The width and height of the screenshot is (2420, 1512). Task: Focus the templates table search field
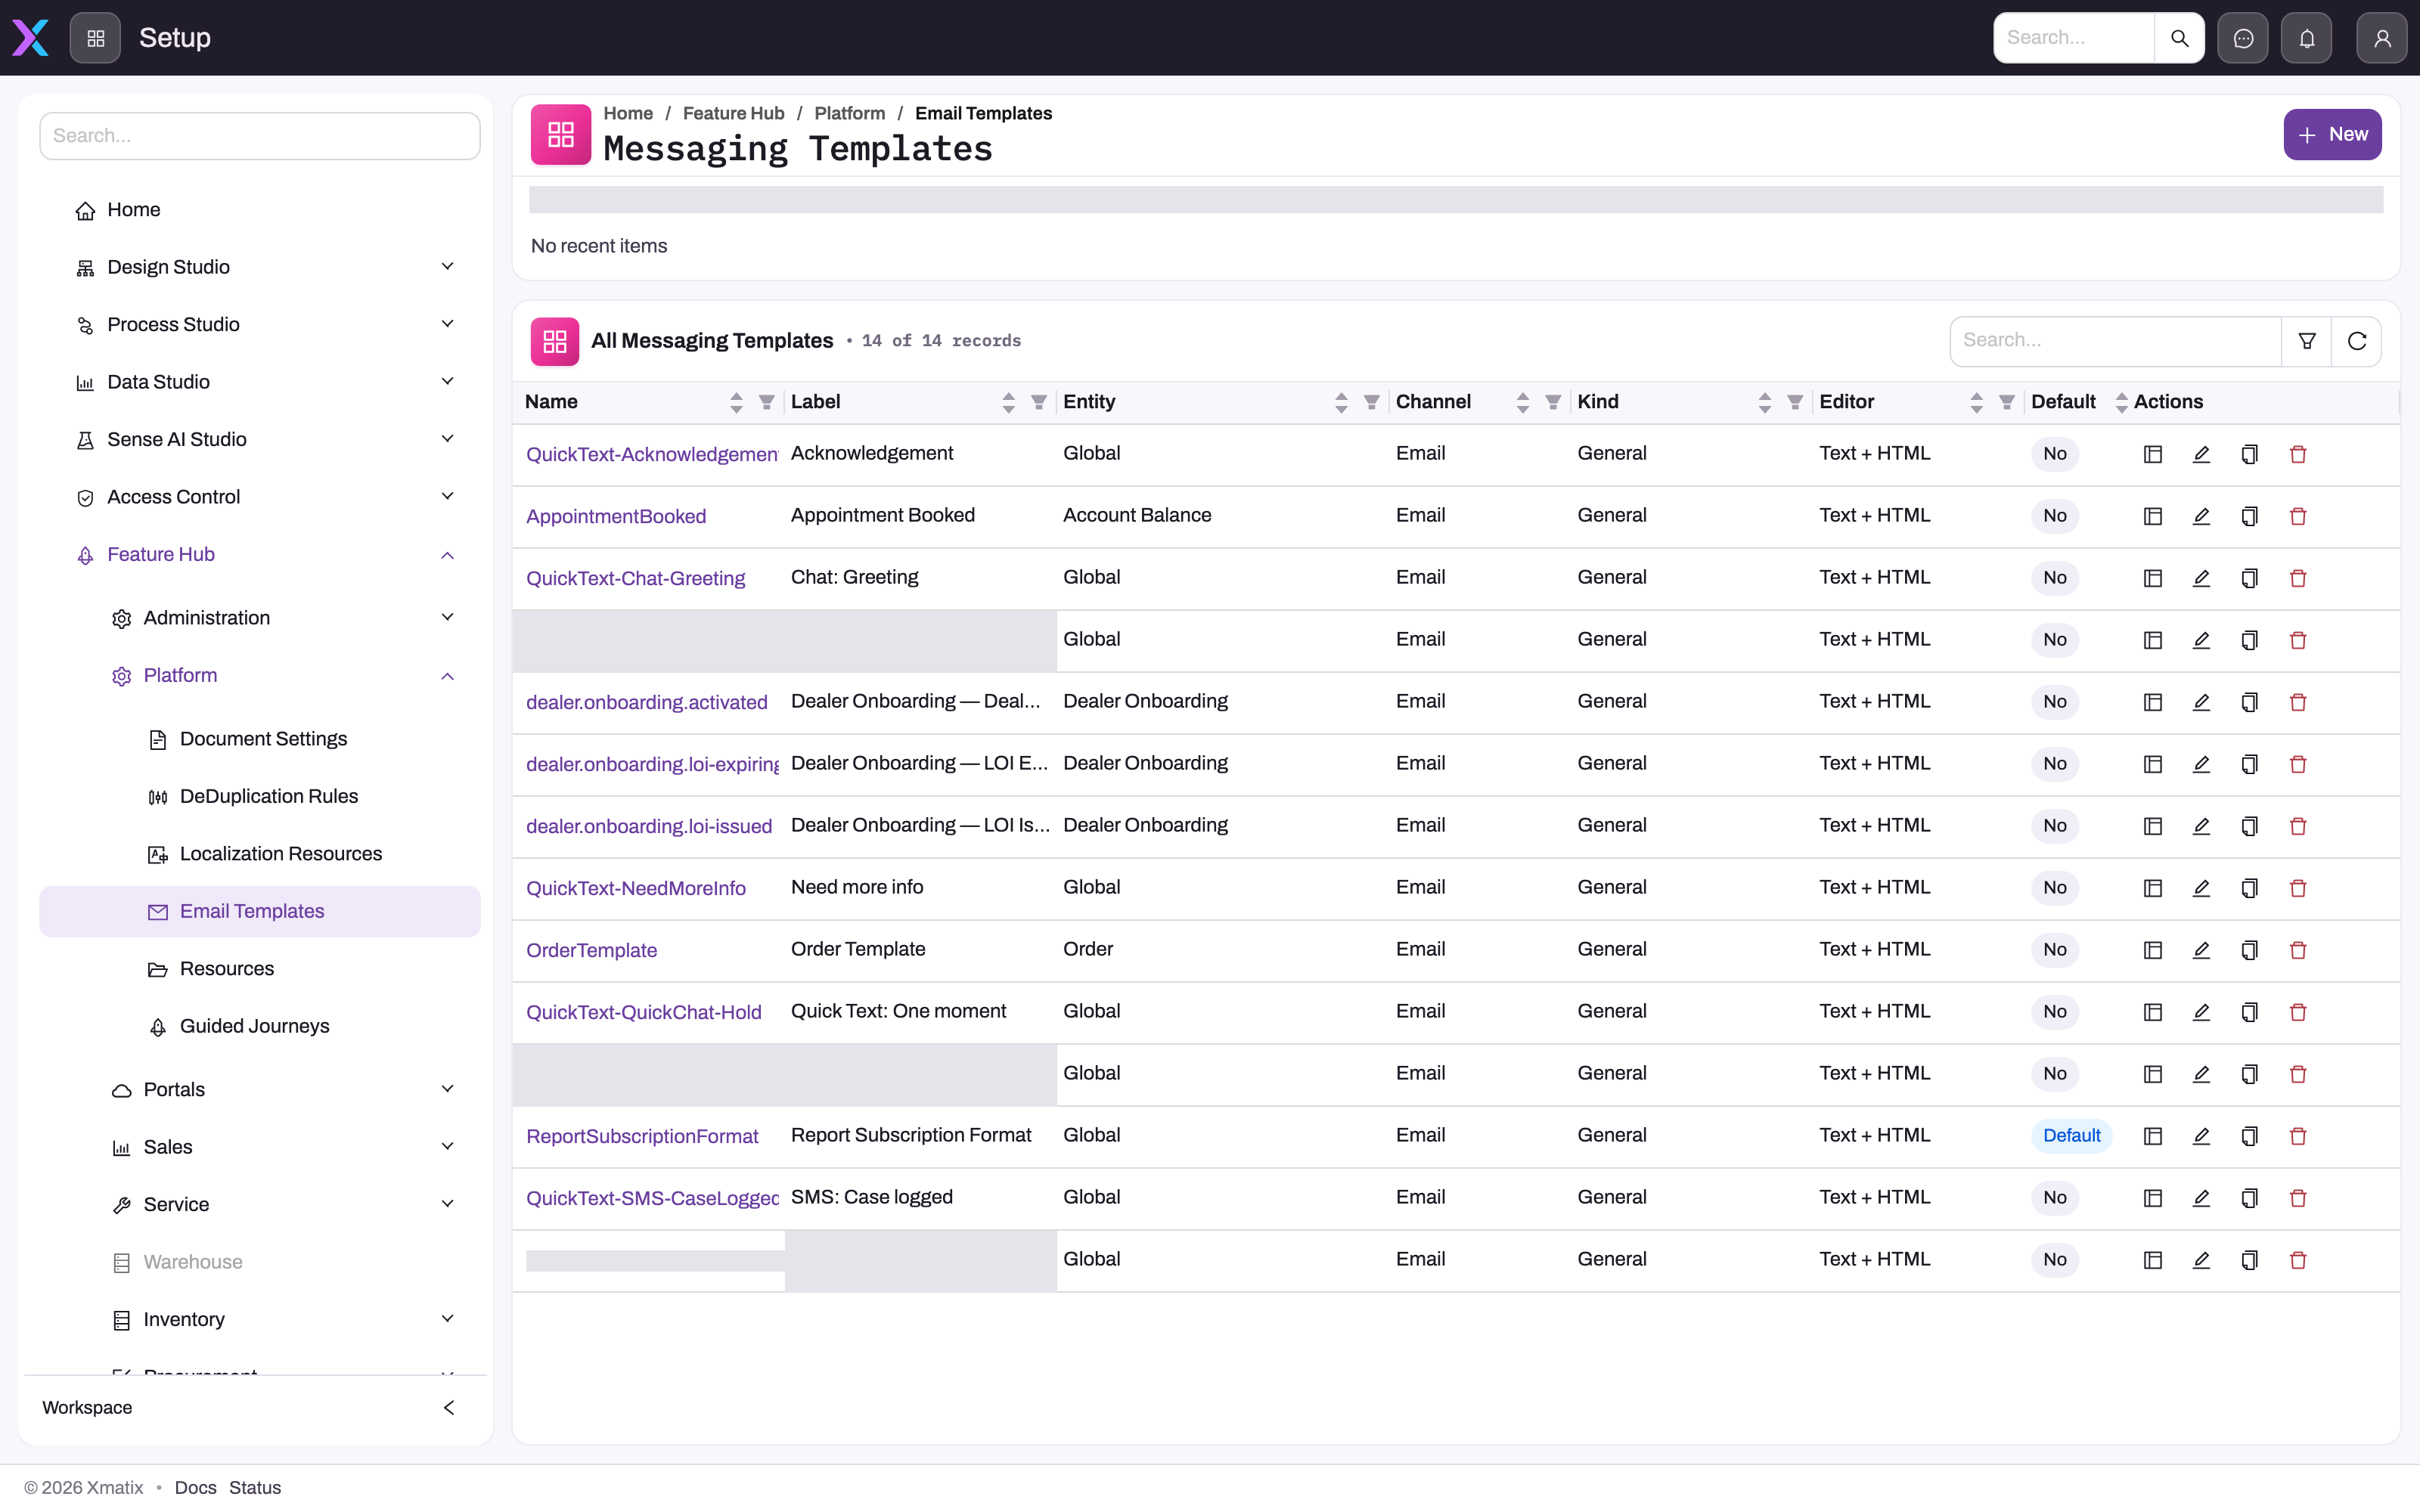(2115, 341)
